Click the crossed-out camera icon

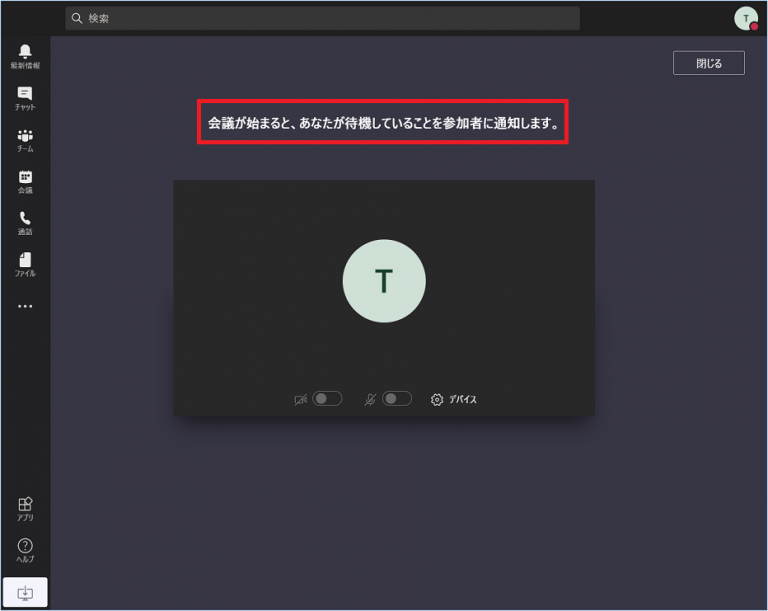(300, 399)
